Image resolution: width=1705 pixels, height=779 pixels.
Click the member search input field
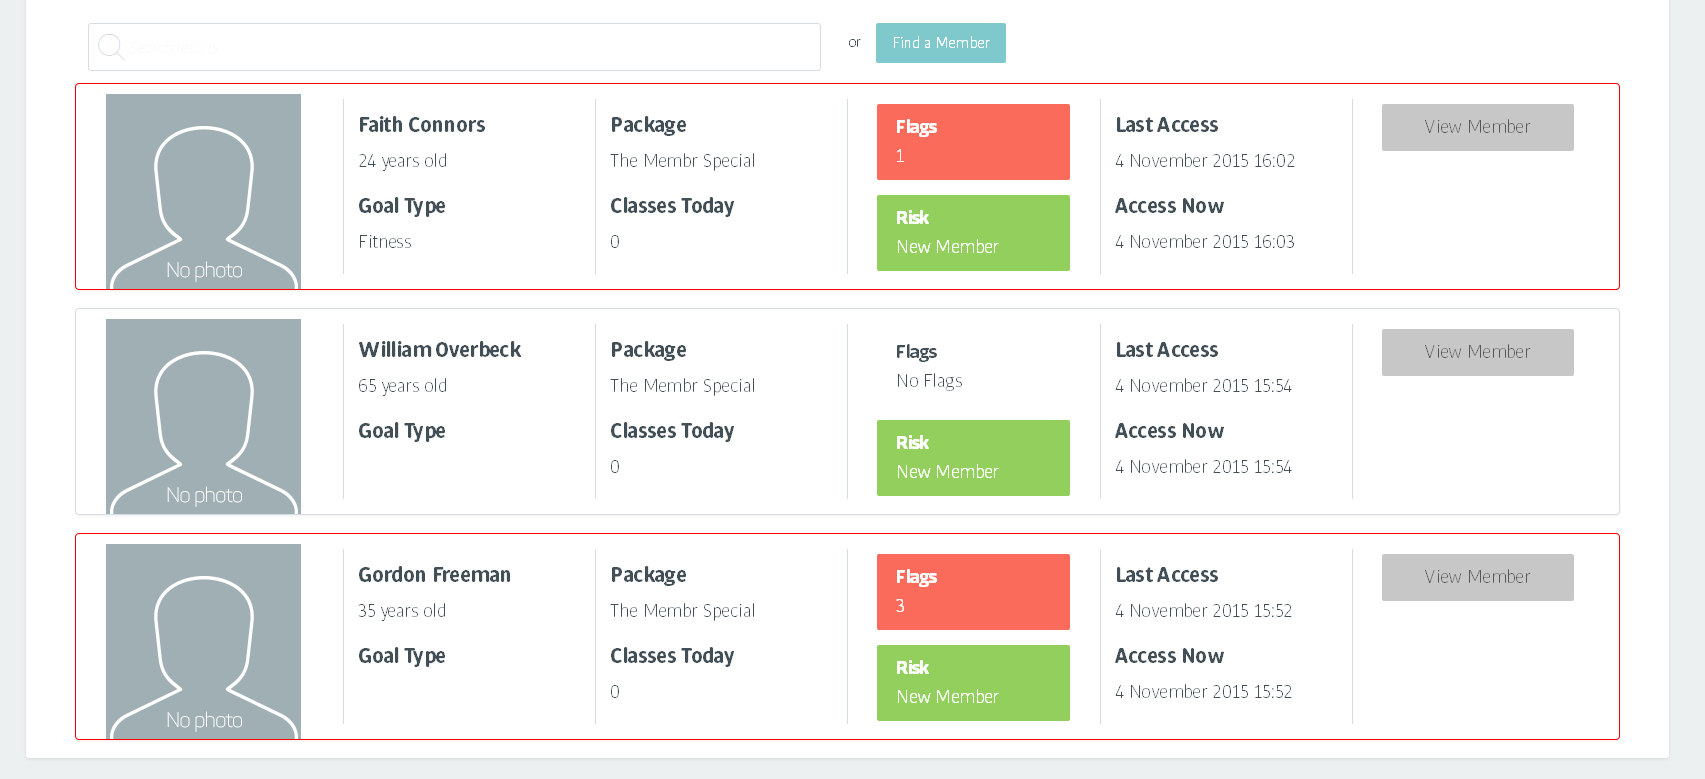coord(470,47)
